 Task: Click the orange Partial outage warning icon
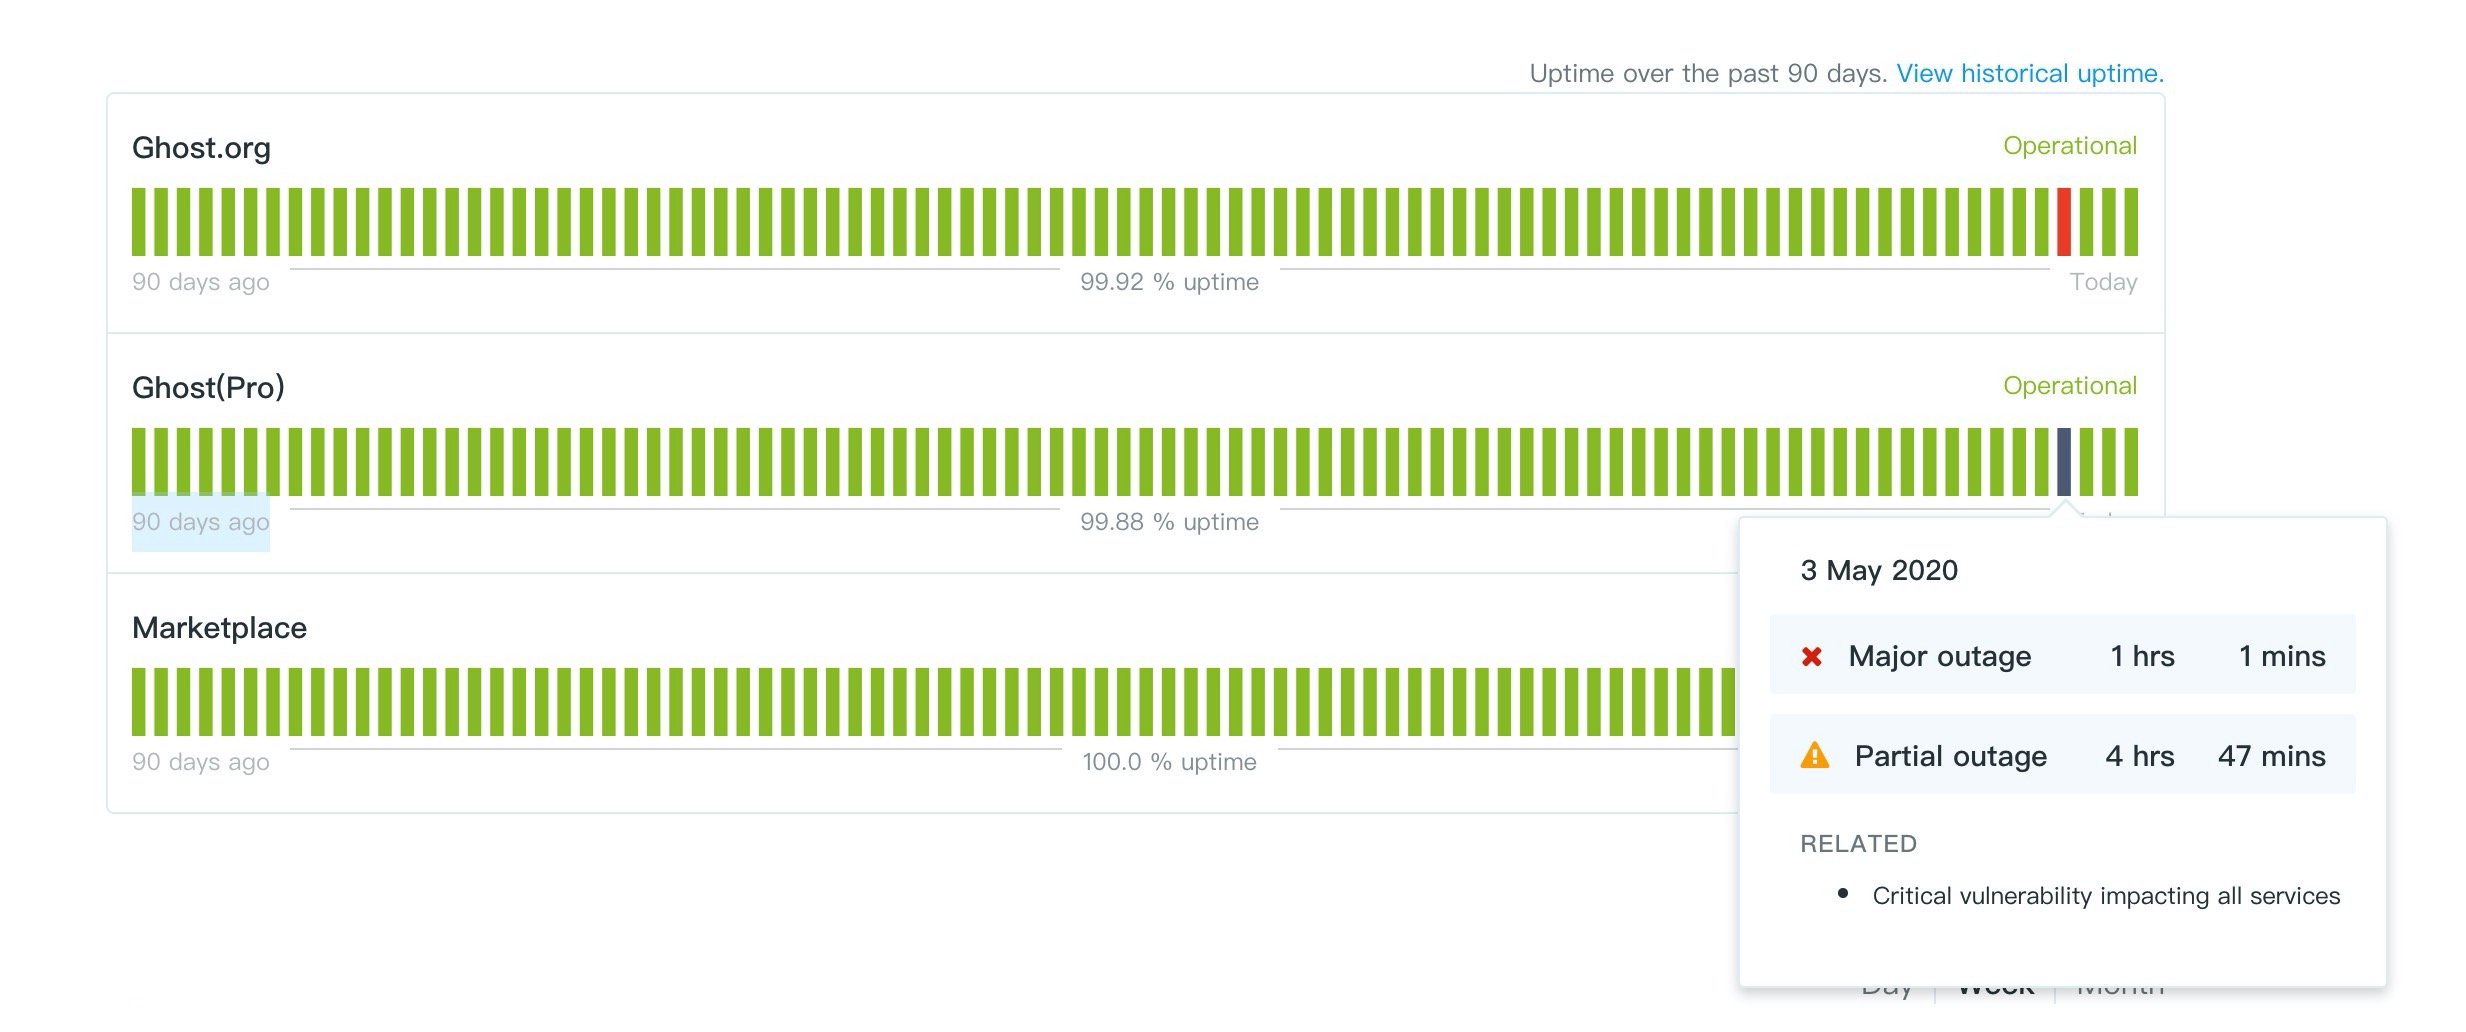tap(1814, 756)
